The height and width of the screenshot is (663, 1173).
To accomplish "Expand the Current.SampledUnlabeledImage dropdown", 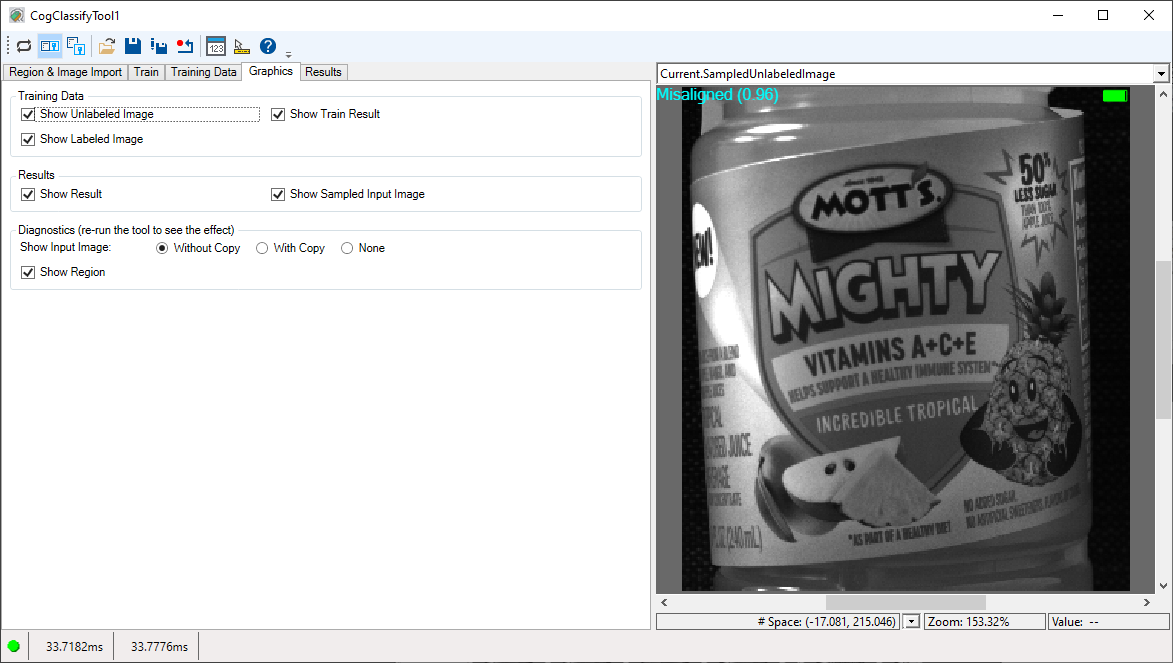I will [1160, 74].
